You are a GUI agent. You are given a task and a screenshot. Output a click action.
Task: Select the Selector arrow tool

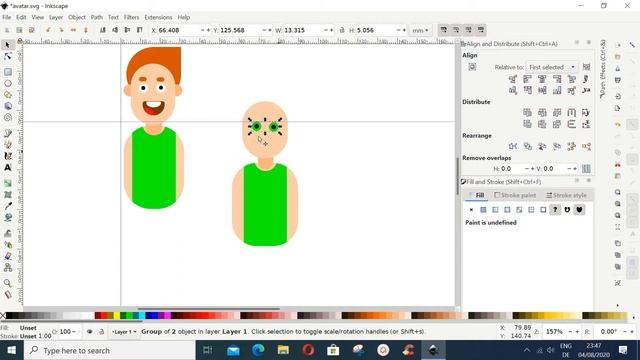pyautogui.click(x=7, y=45)
